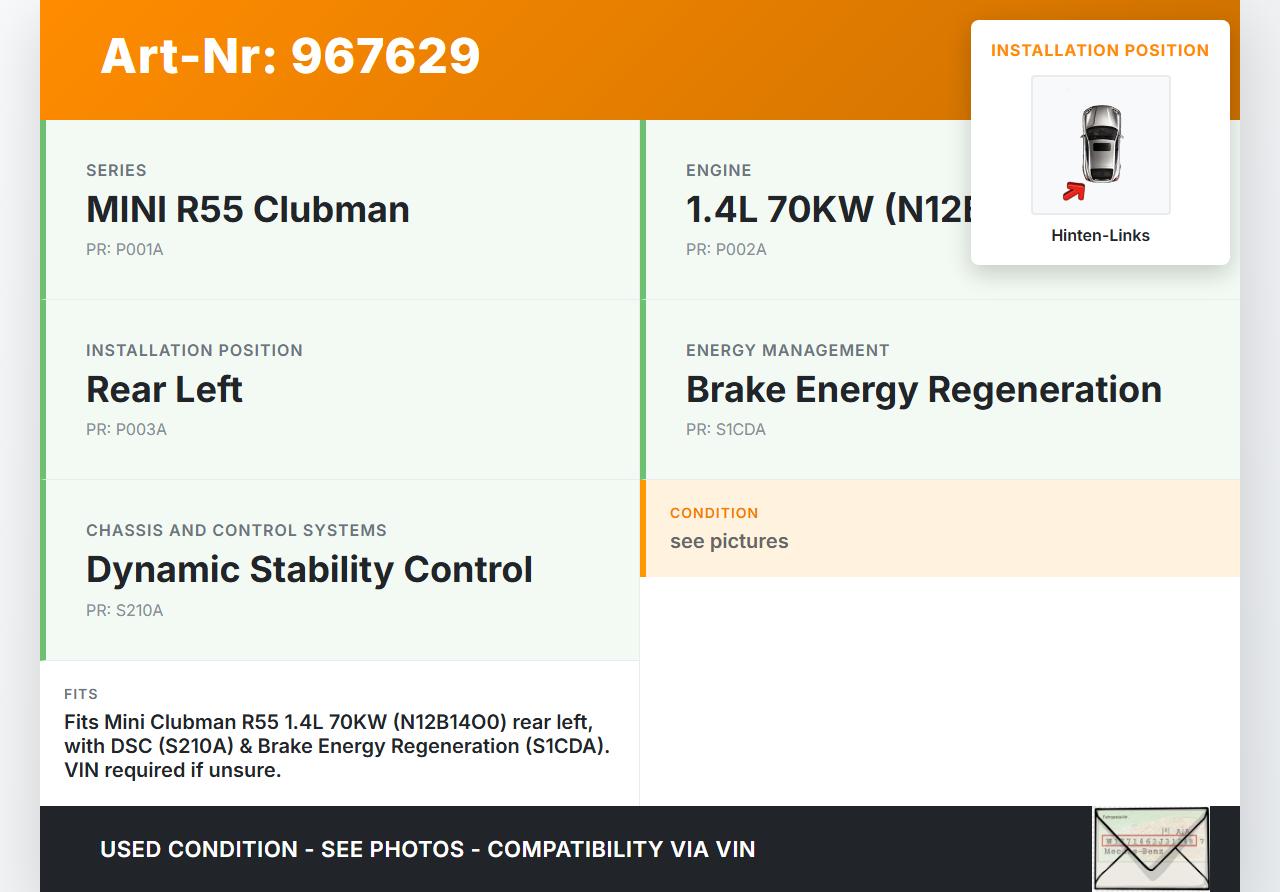1280x892 pixels.
Task: Click PR code S210A under stability control
Action: click(x=125, y=610)
